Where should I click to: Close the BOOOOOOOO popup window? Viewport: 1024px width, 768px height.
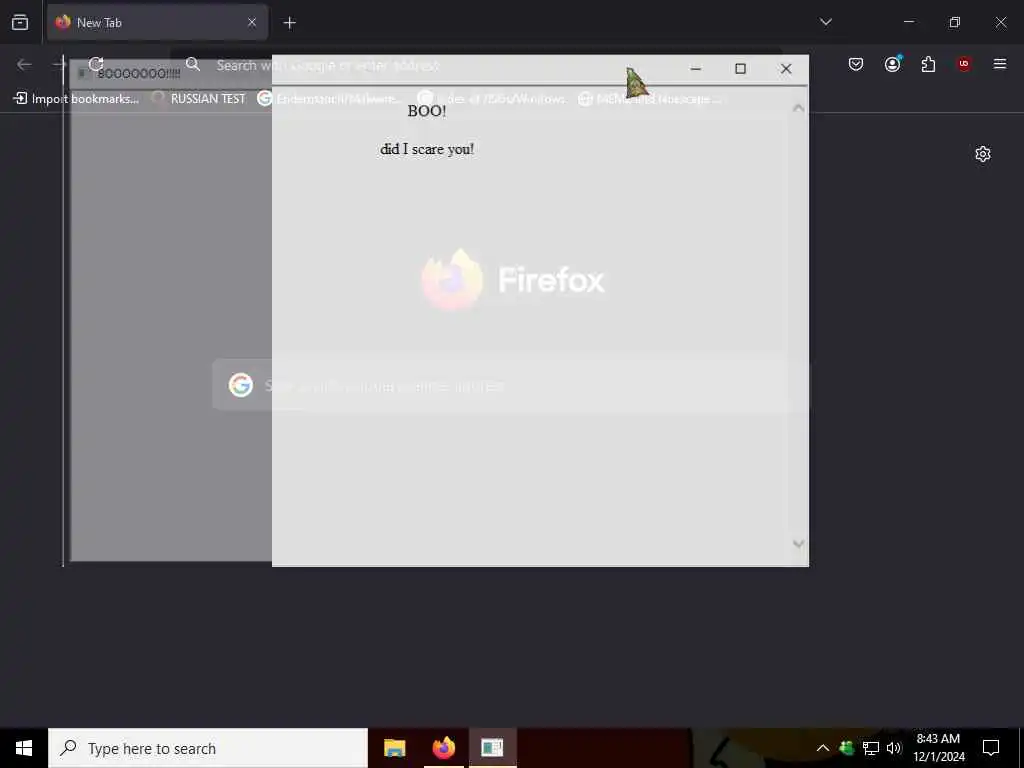point(786,69)
